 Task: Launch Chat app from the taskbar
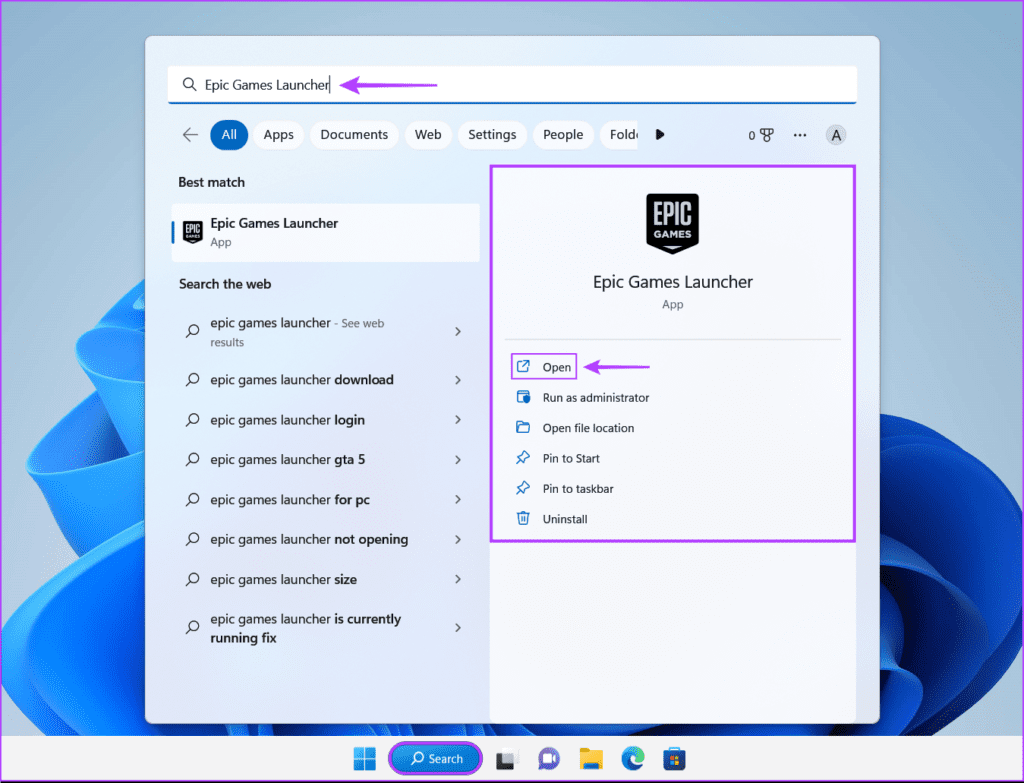[549, 759]
